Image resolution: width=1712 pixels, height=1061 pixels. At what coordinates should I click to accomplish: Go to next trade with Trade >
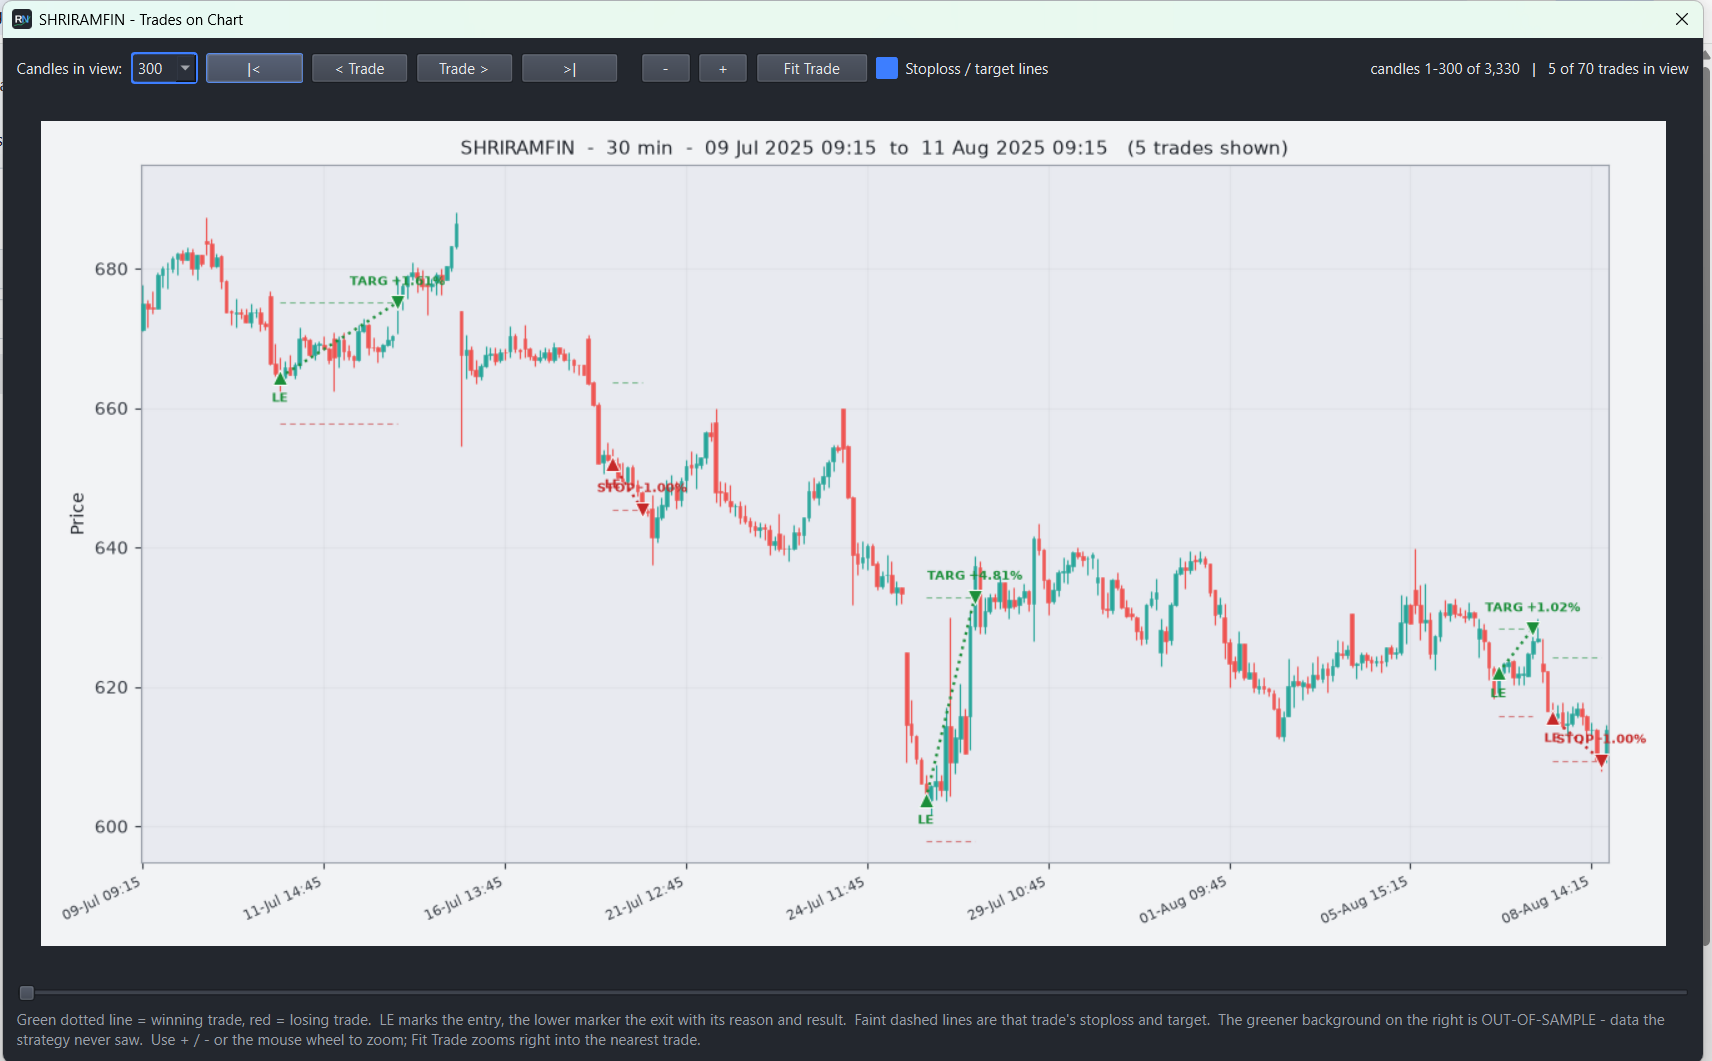point(464,68)
